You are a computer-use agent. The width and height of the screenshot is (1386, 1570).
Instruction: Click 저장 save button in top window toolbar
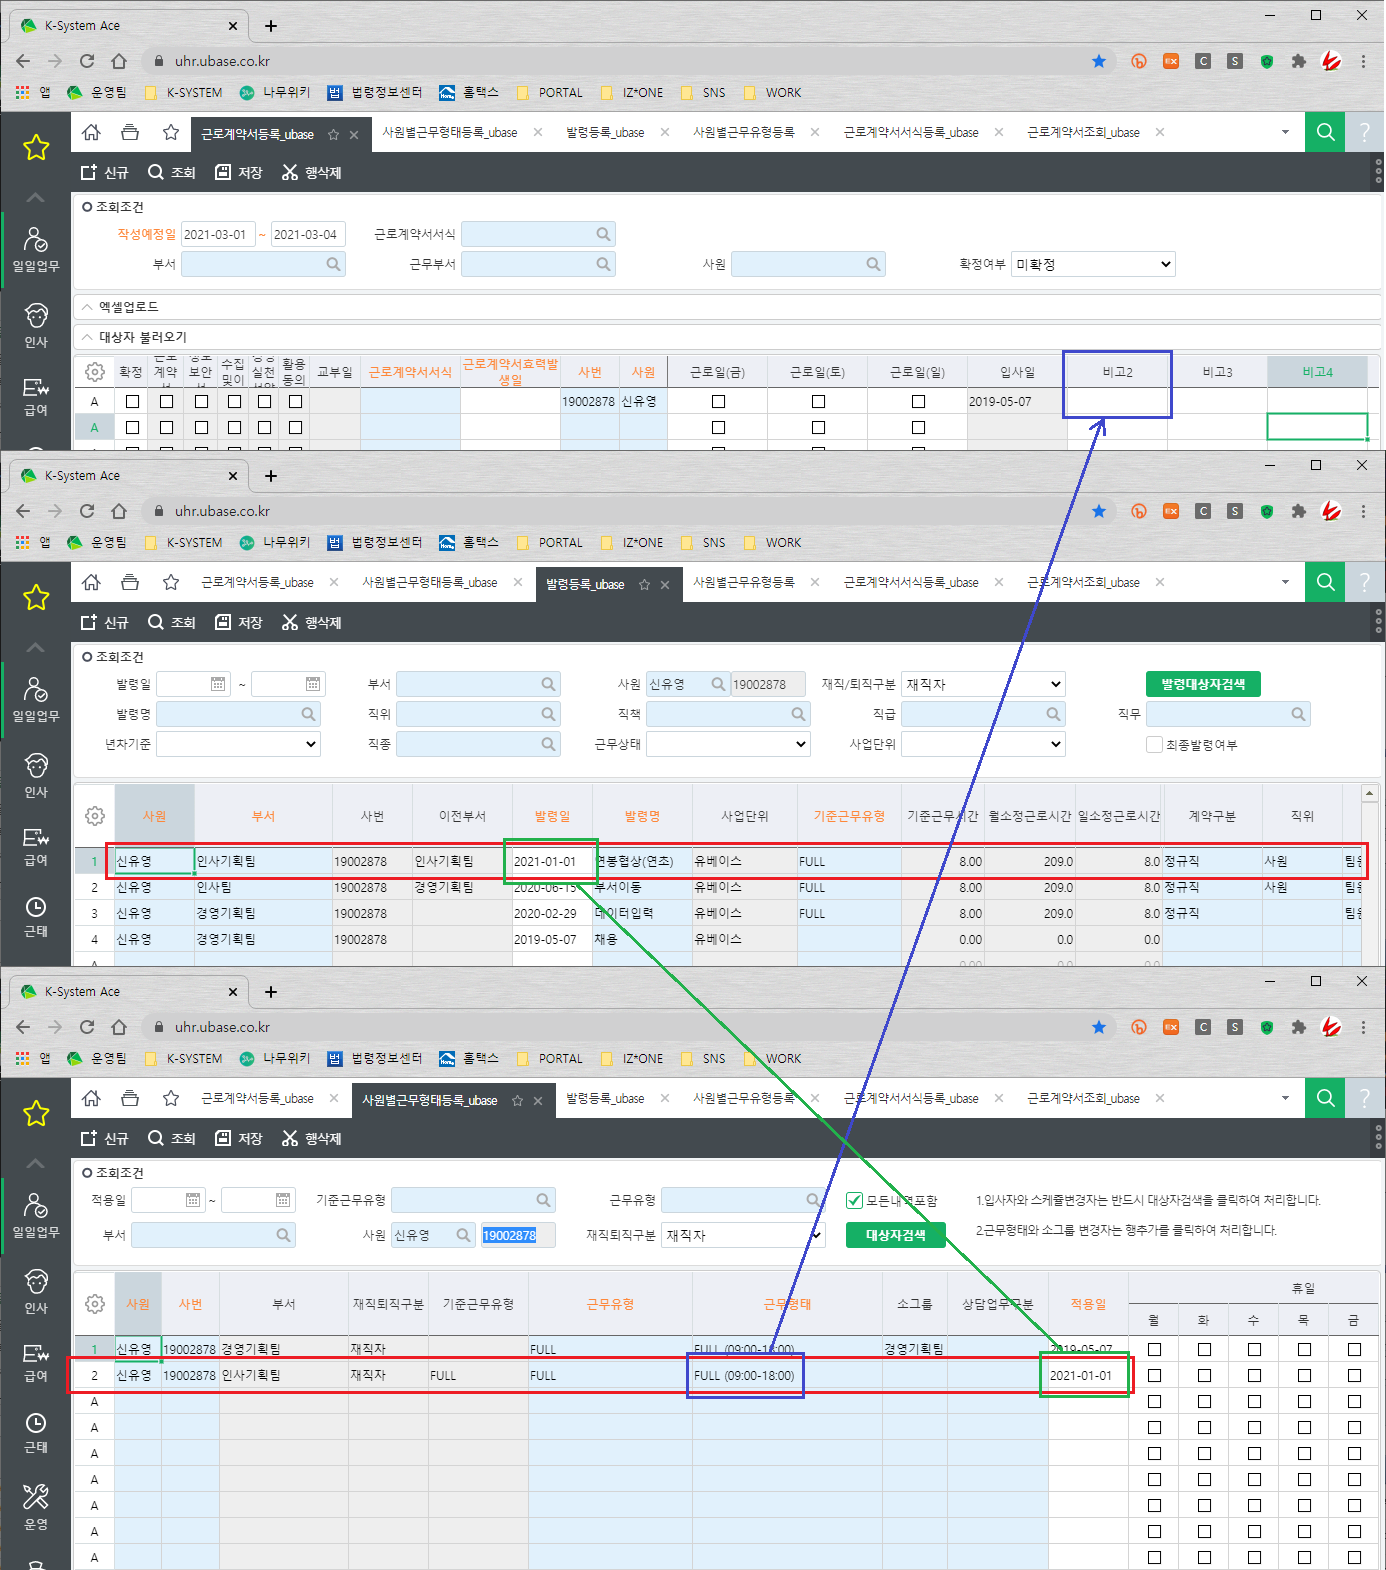click(239, 172)
